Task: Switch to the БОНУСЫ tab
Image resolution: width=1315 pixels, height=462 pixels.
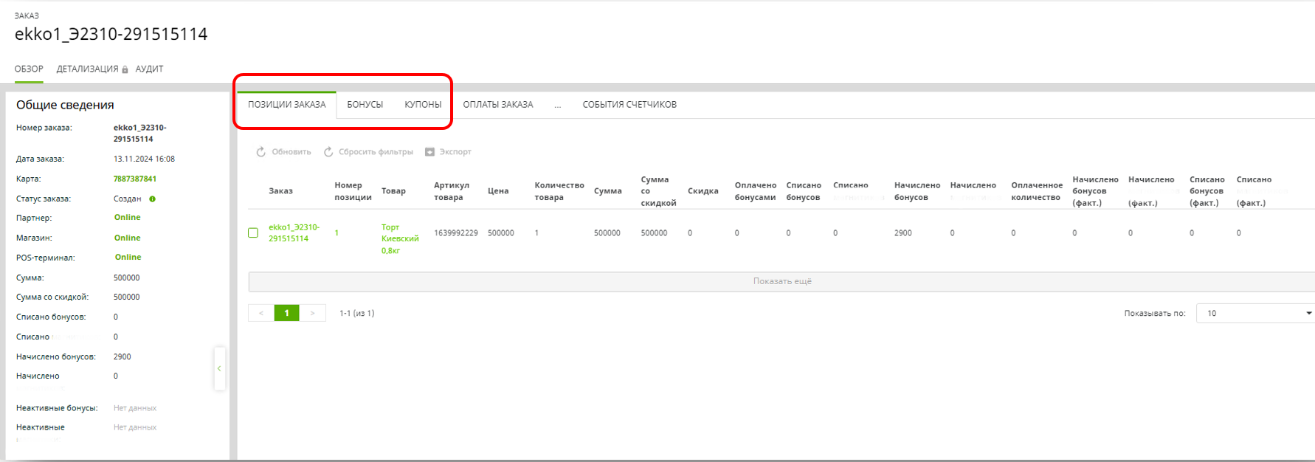Action: (x=365, y=104)
